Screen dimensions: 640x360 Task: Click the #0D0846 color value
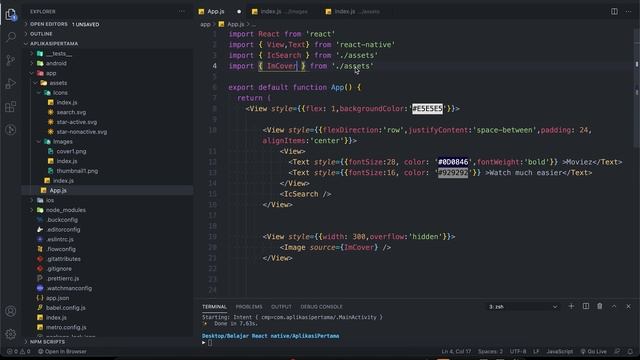(453, 162)
